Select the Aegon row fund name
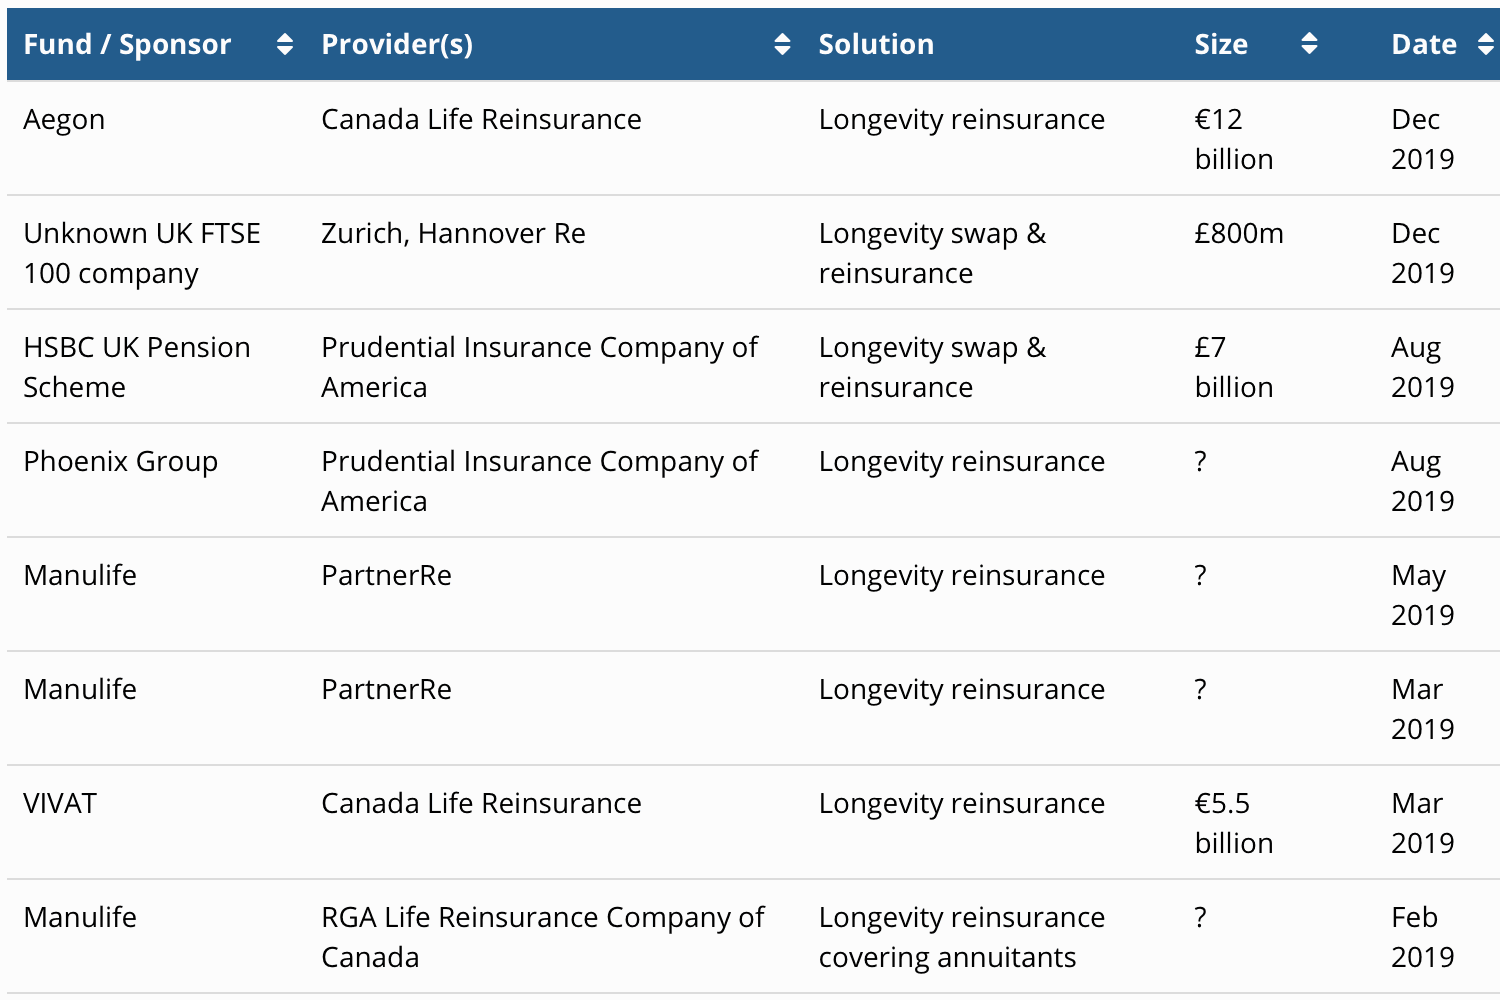The width and height of the screenshot is (1500, 1000). pyautogui.click(x=64, y=120)
